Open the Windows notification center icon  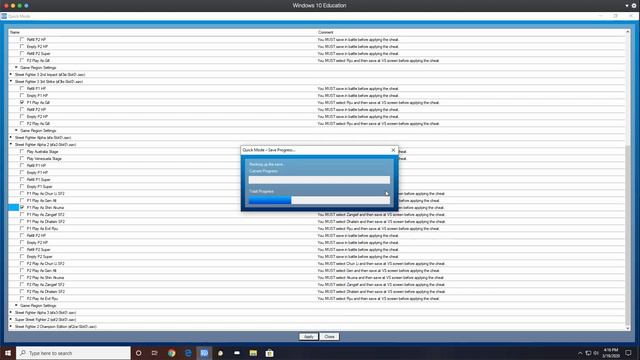[x=629, y=353]
